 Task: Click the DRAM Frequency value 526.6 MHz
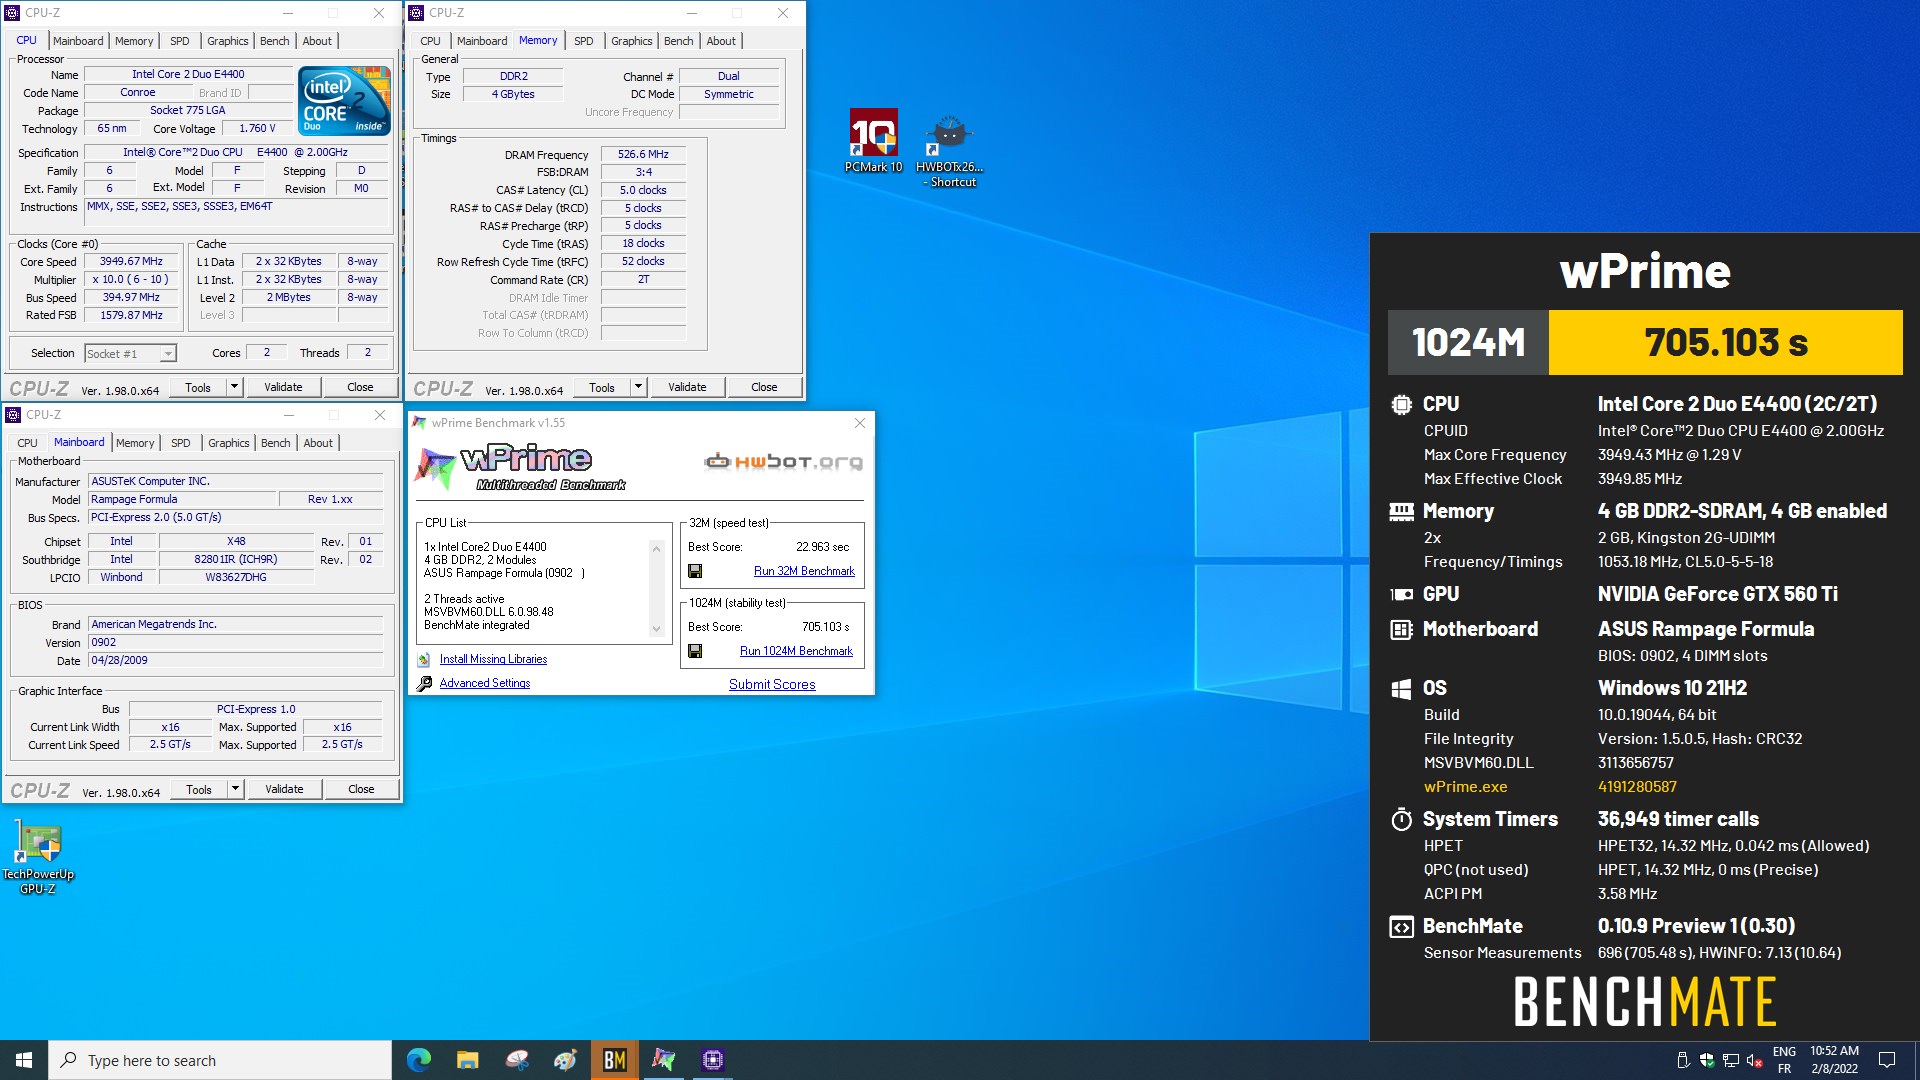pyautogui.click(x=643, y=155)
